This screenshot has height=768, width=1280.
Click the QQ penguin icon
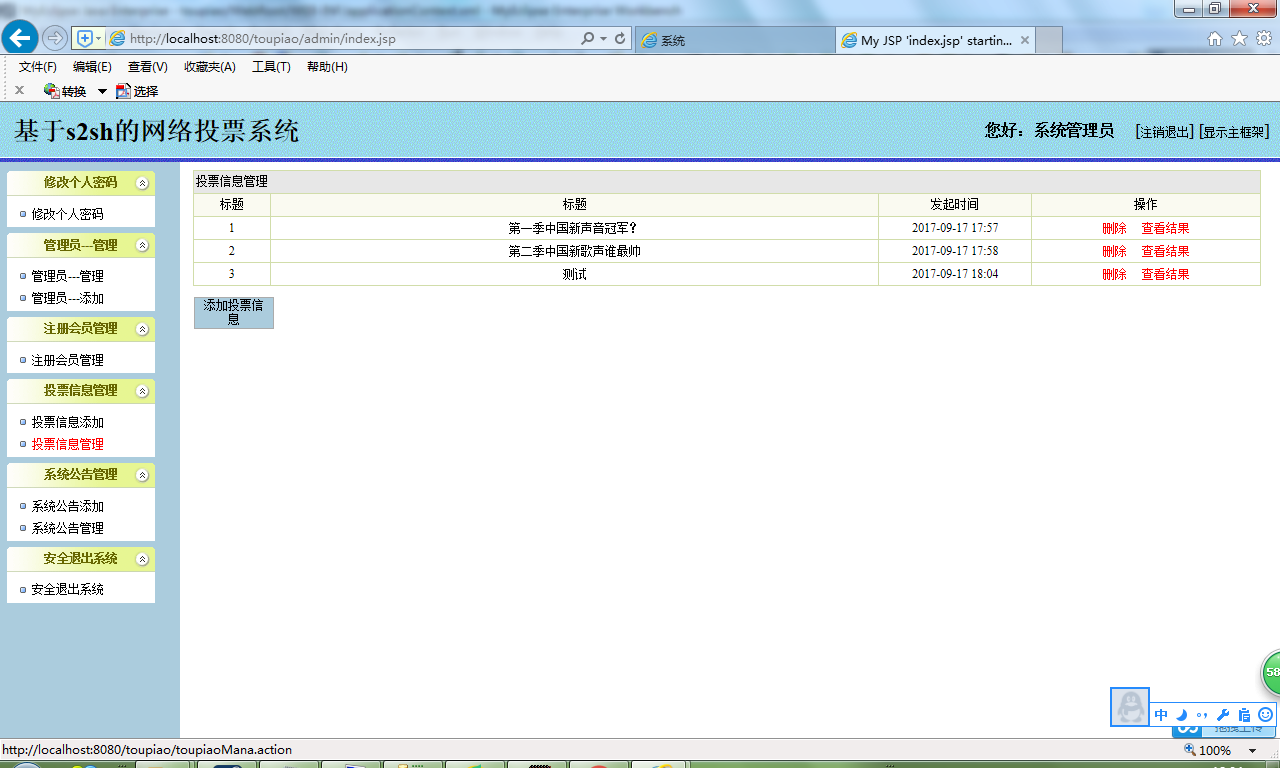point(1129,707)
